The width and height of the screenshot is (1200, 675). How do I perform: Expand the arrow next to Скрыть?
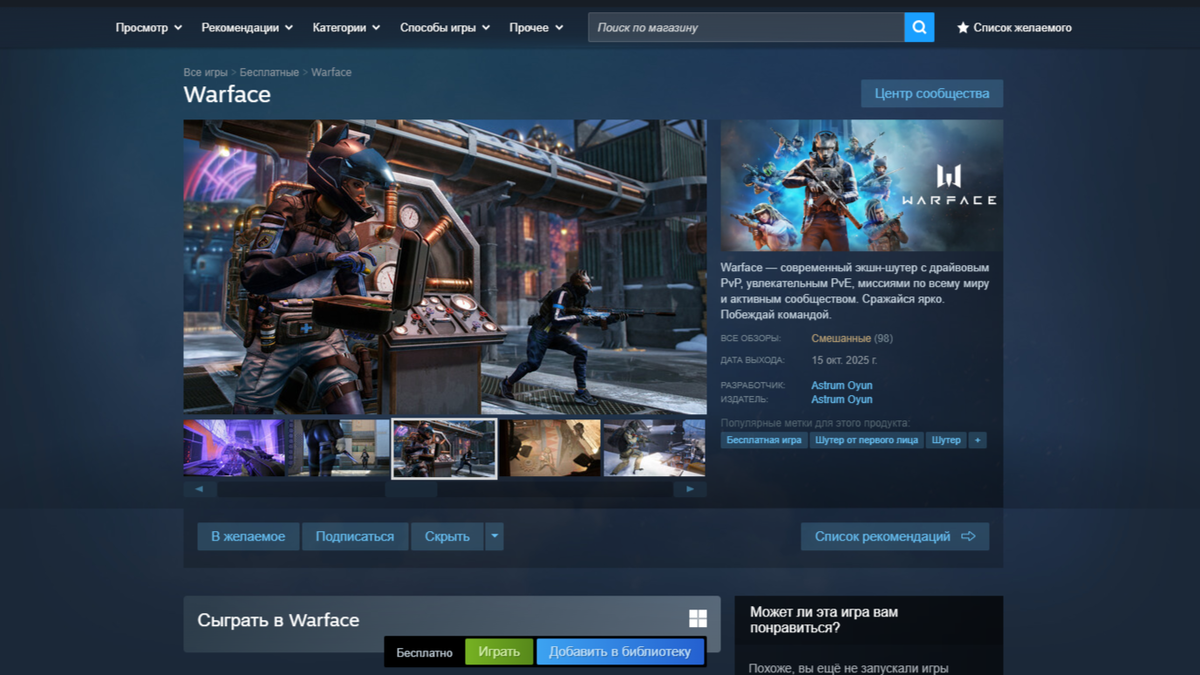click(x=494, y=537)
